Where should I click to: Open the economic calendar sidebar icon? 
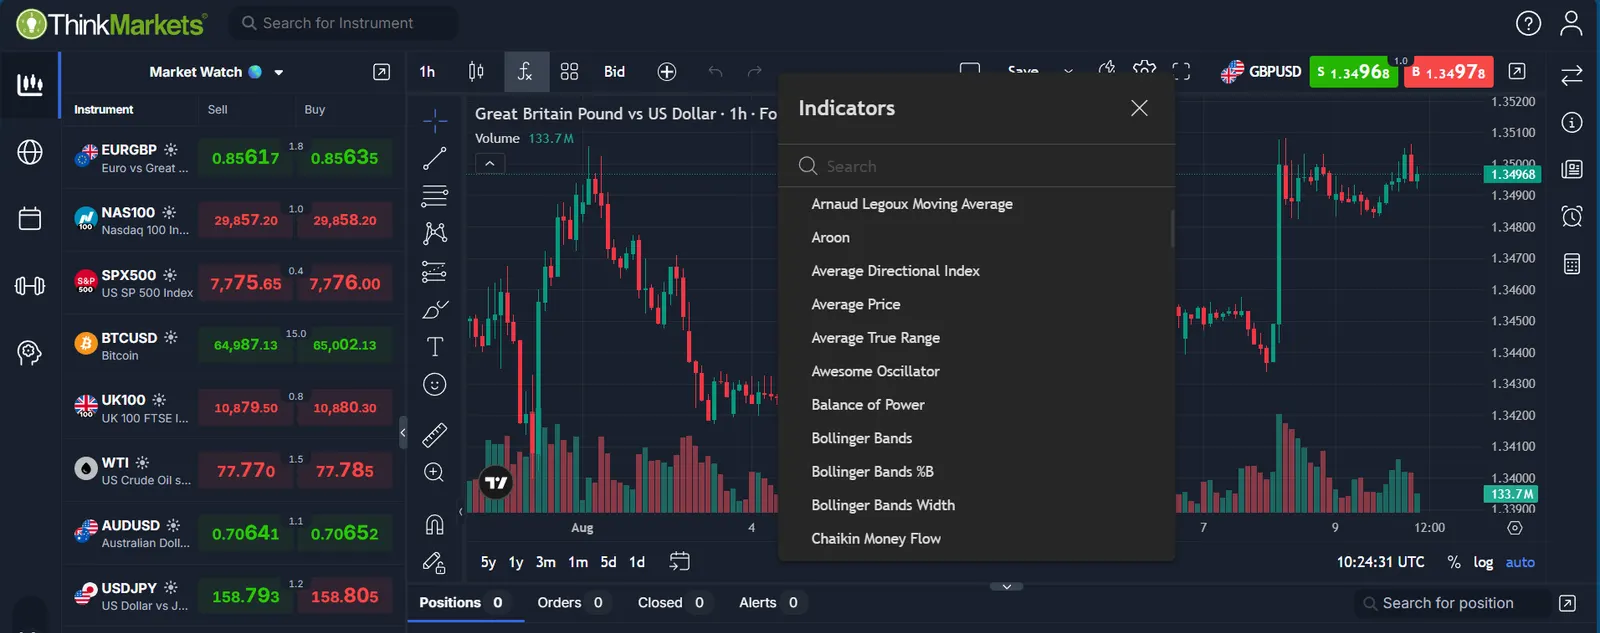pyautogui.click(x=30, y=218)
